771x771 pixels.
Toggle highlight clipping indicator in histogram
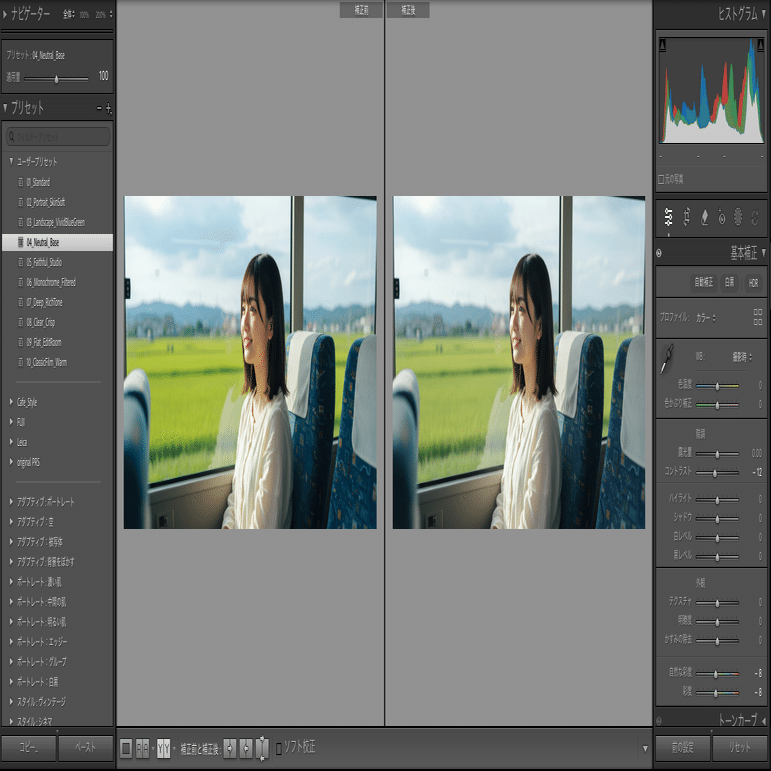coord(760,45)
